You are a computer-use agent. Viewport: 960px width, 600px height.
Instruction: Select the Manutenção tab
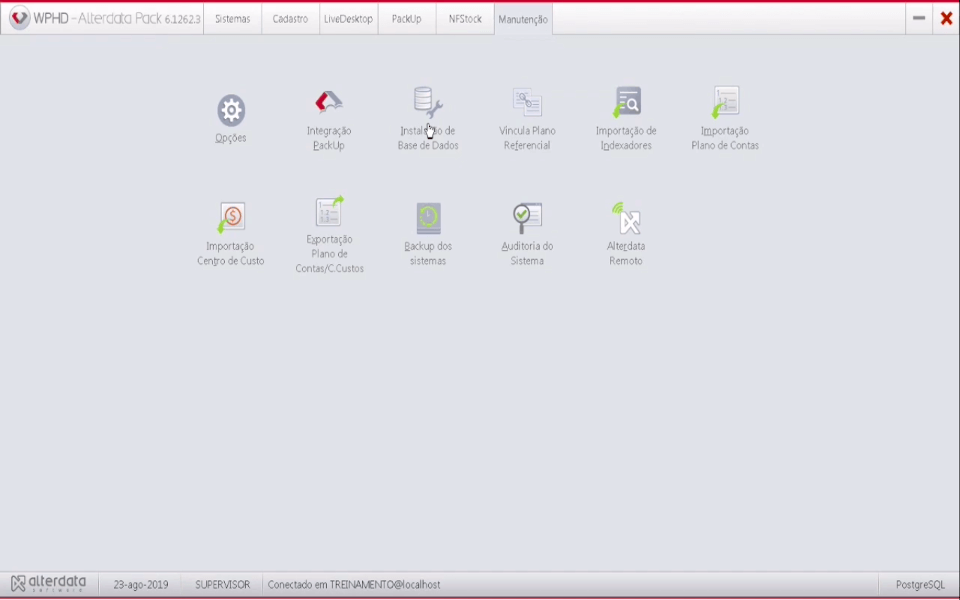[523, 19]
